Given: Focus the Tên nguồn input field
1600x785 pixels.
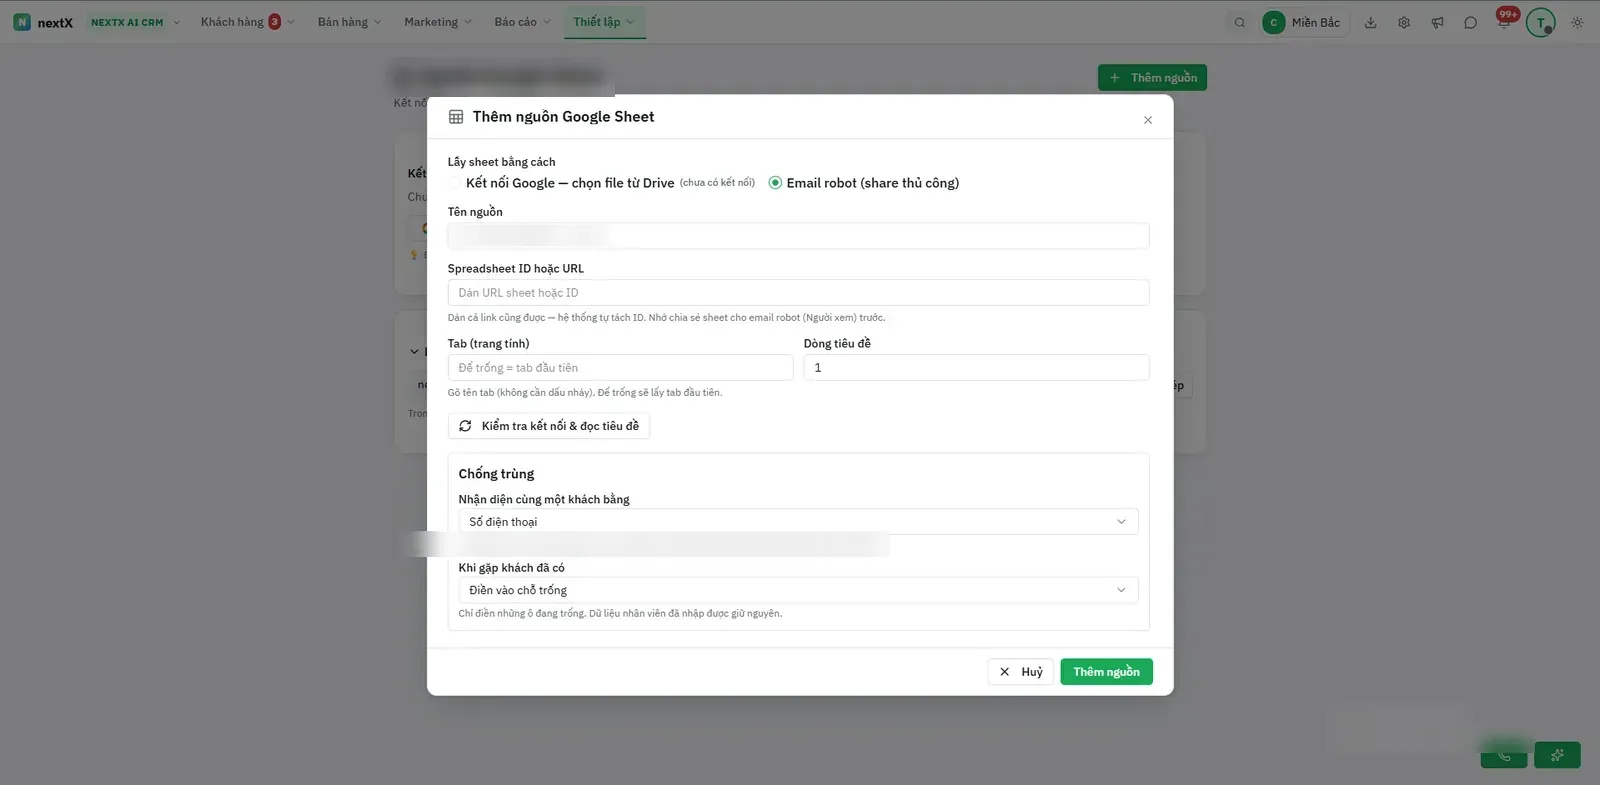Looking at the screenshot, I should [798, 236].
